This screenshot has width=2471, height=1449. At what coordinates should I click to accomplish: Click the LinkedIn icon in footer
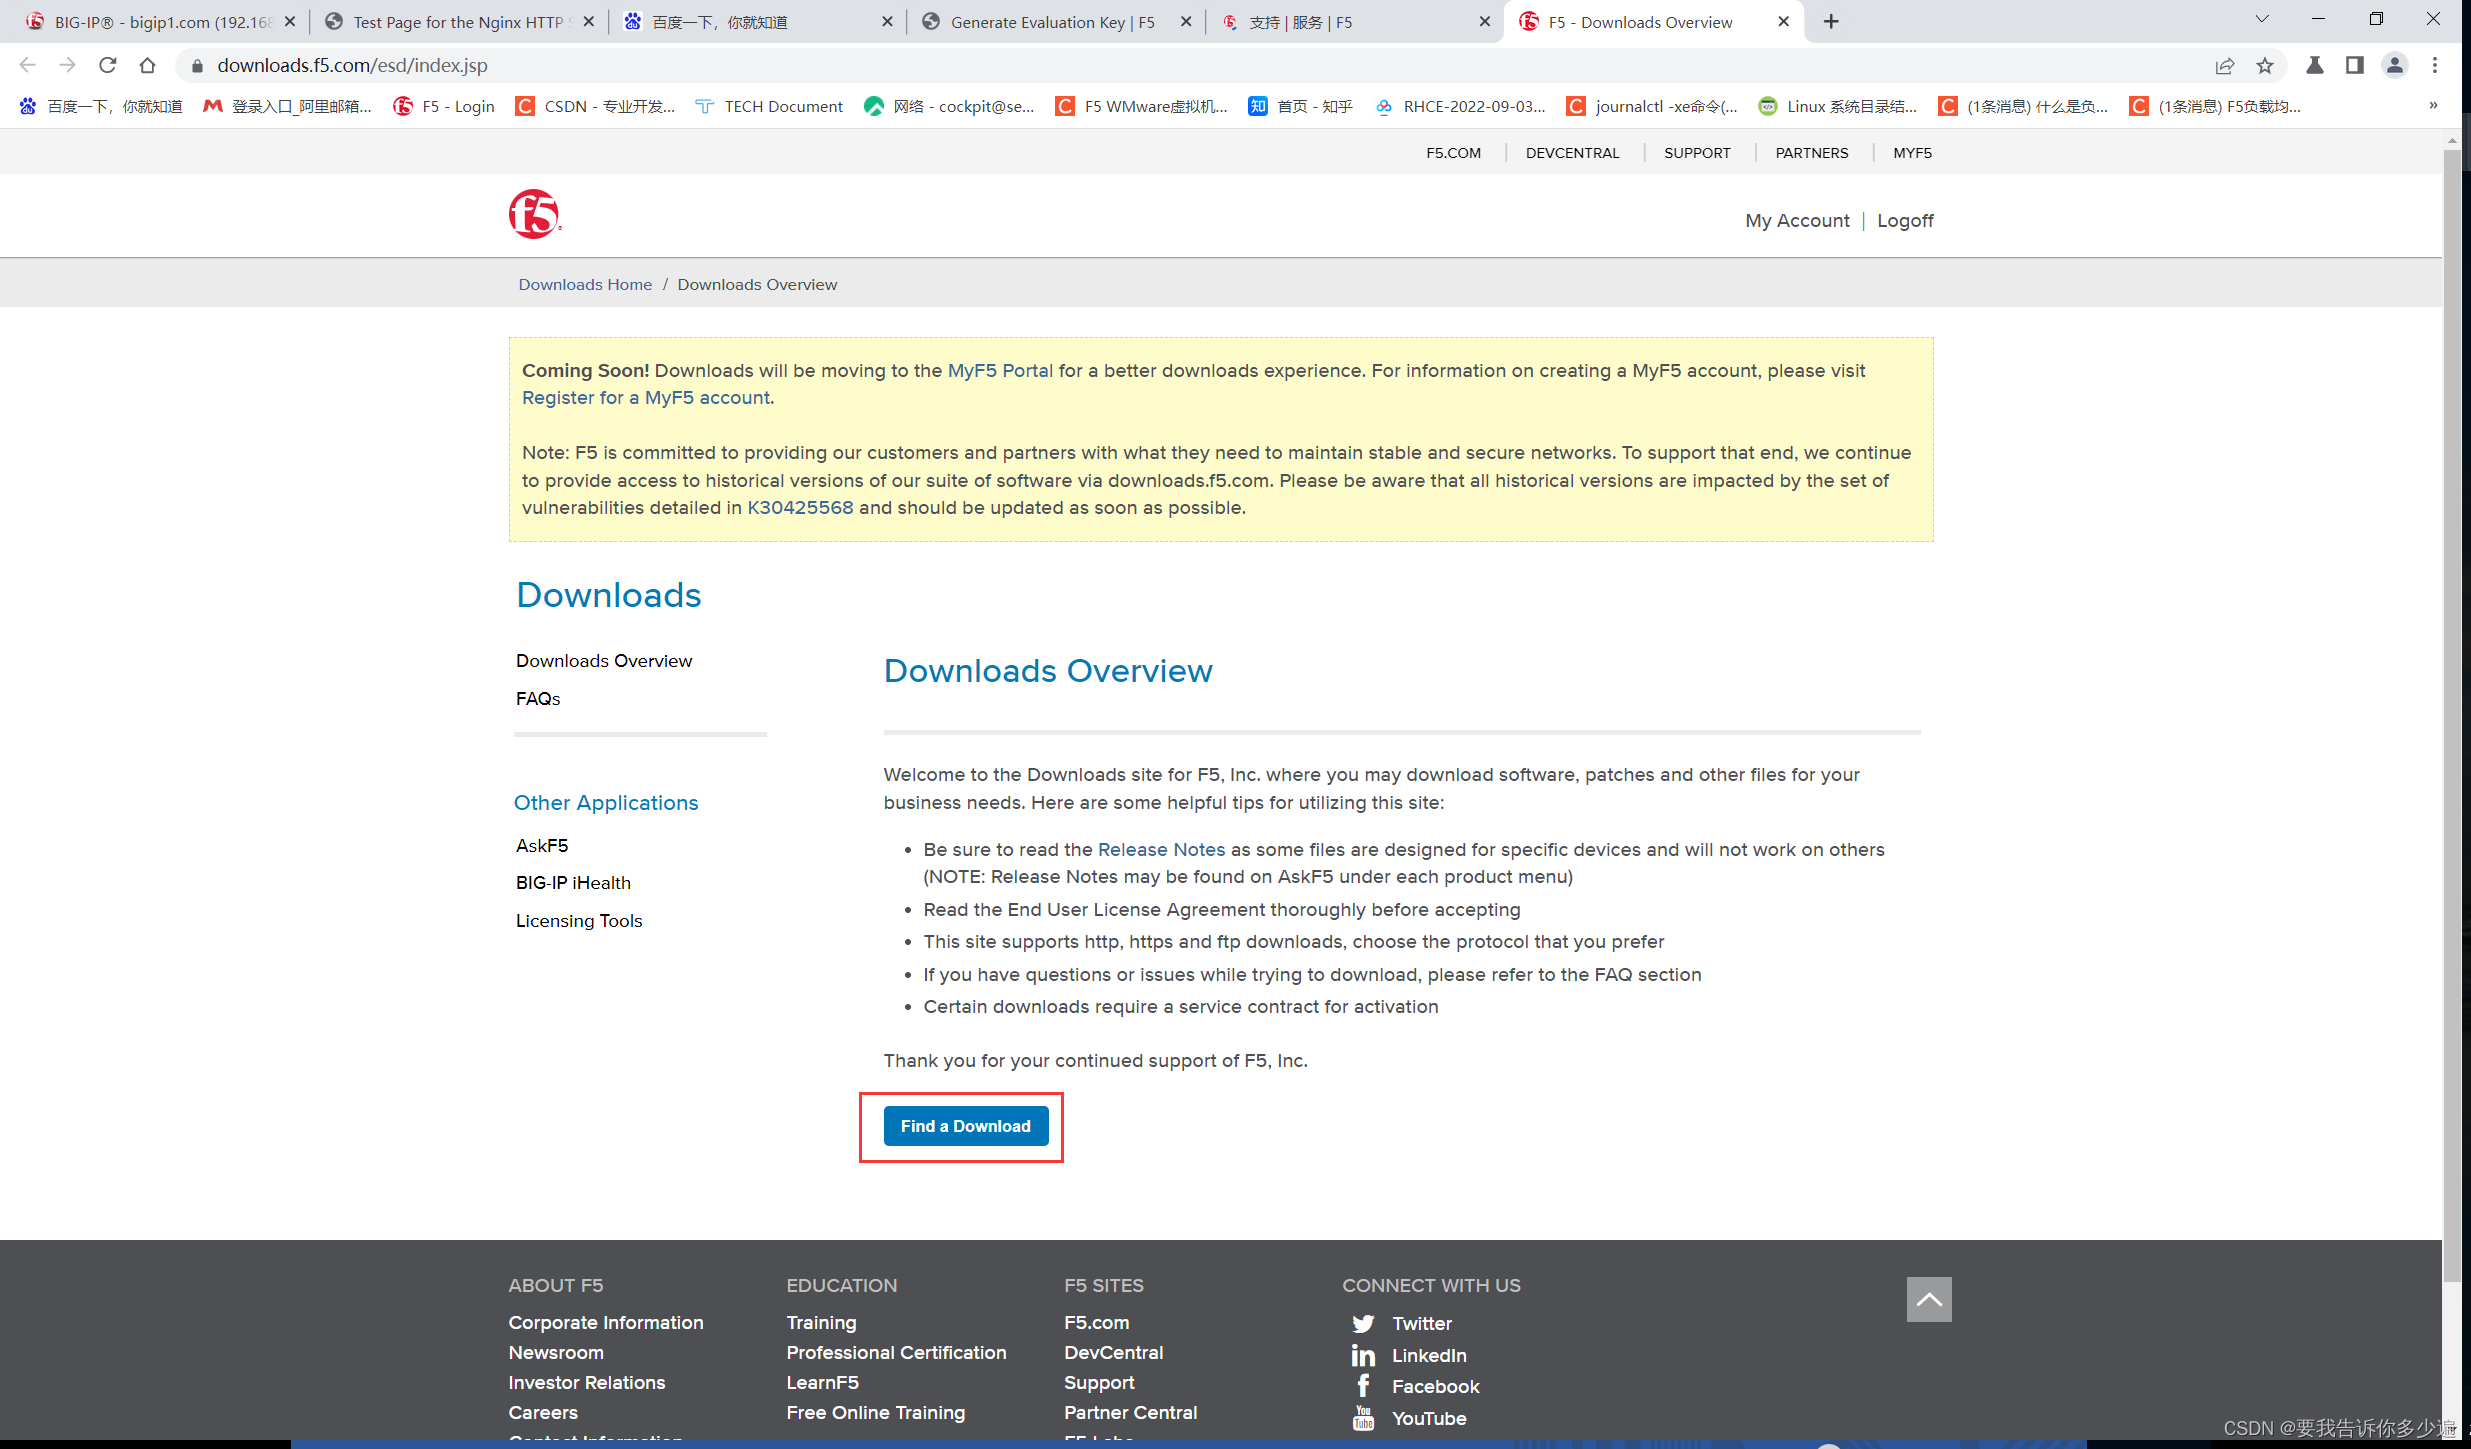[1363, 1356]
